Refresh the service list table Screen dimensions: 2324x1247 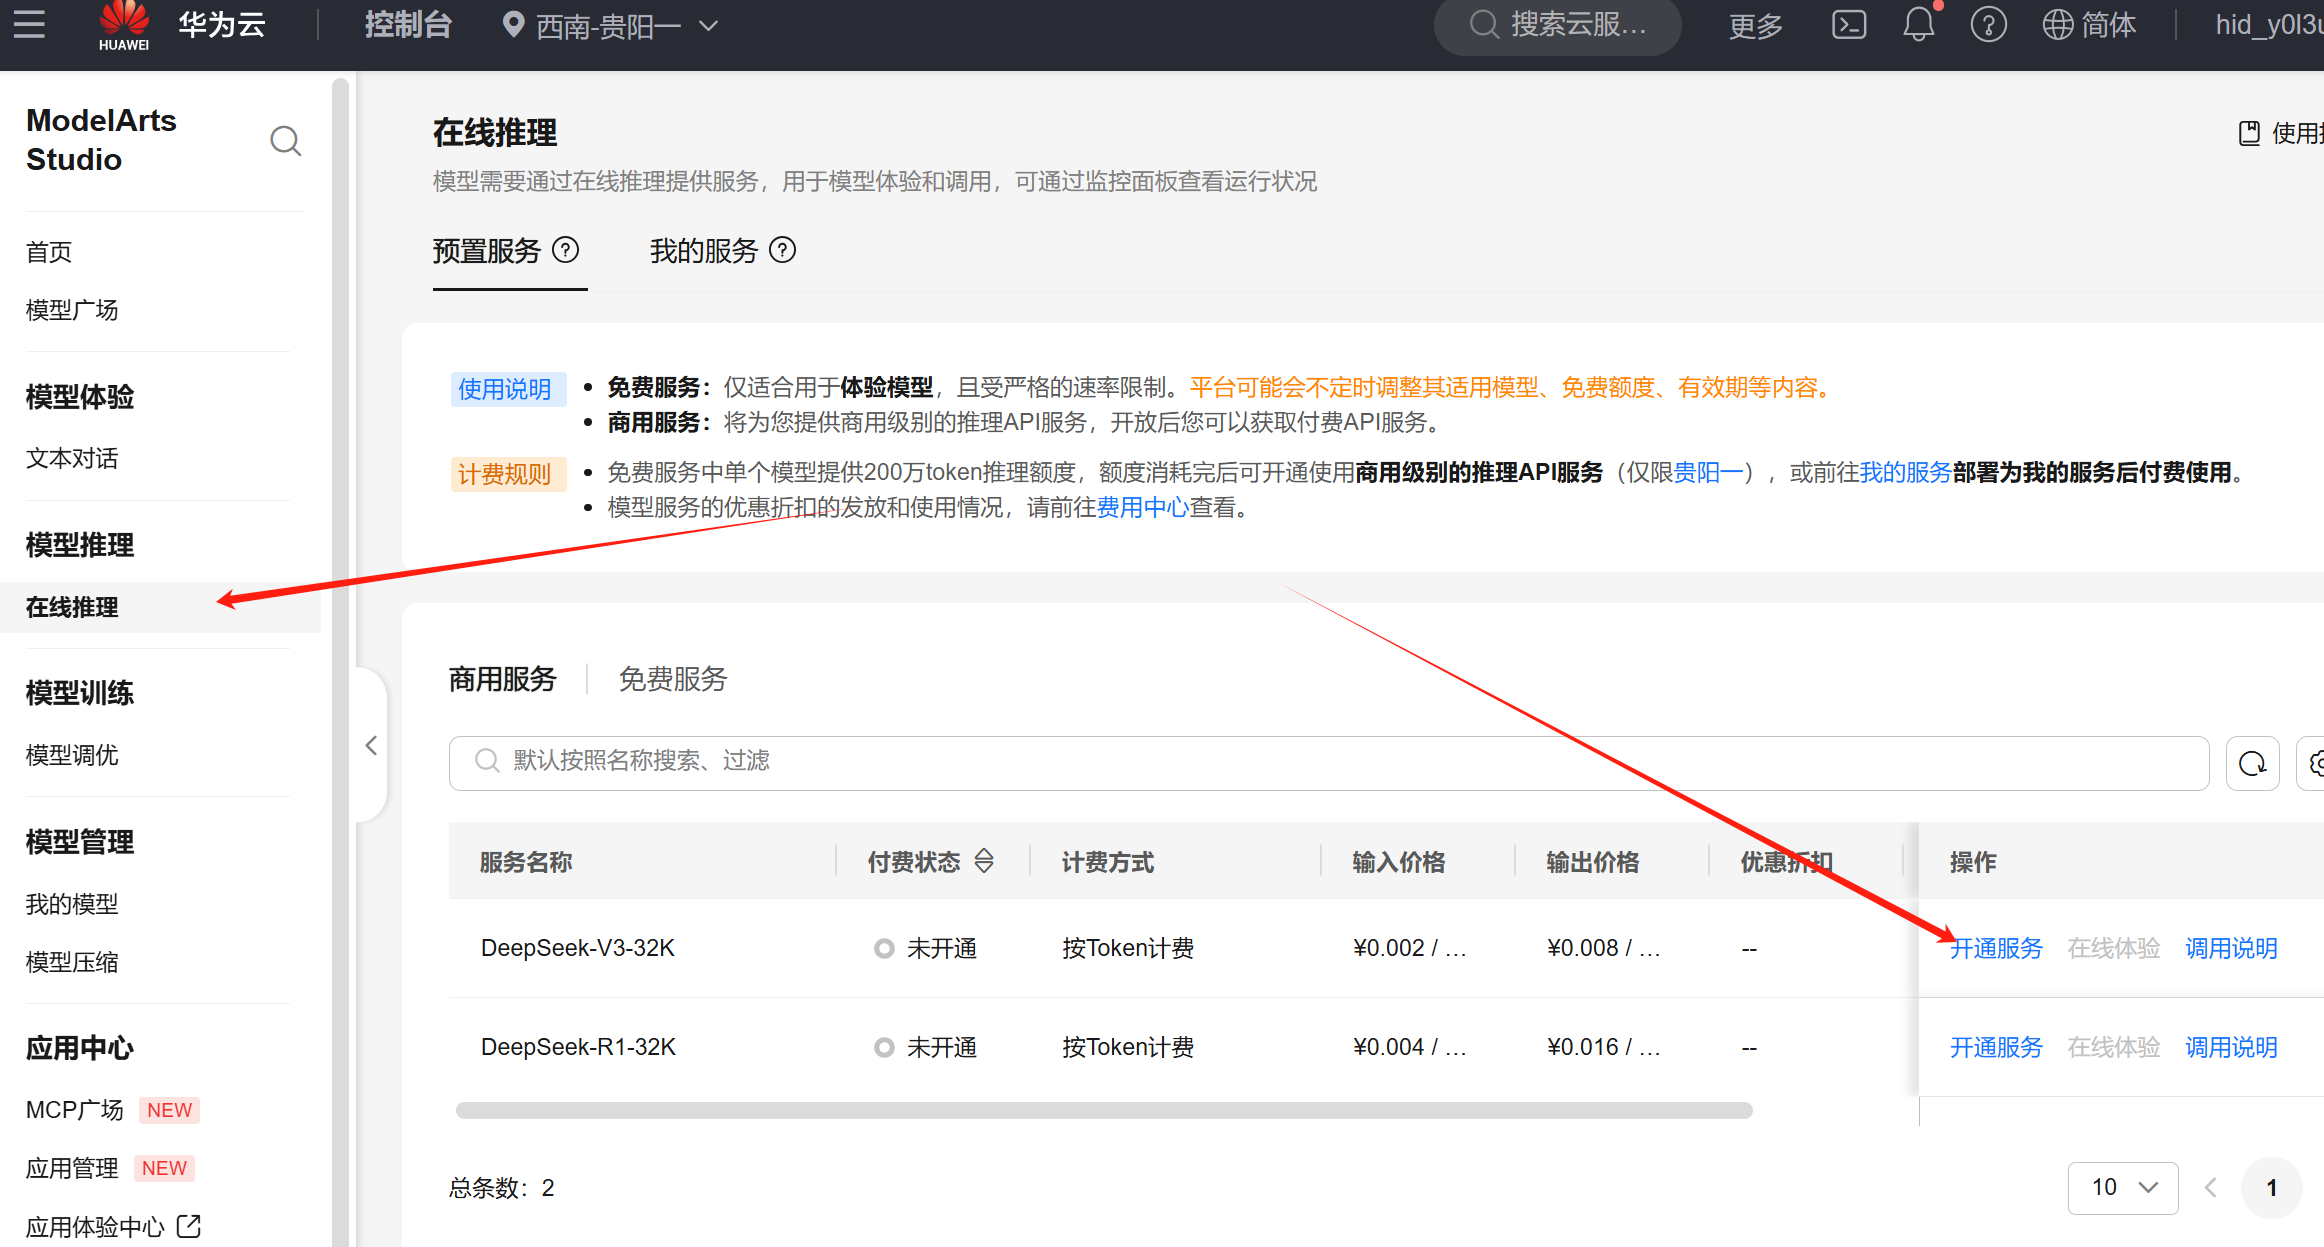tap(2252, 764)
